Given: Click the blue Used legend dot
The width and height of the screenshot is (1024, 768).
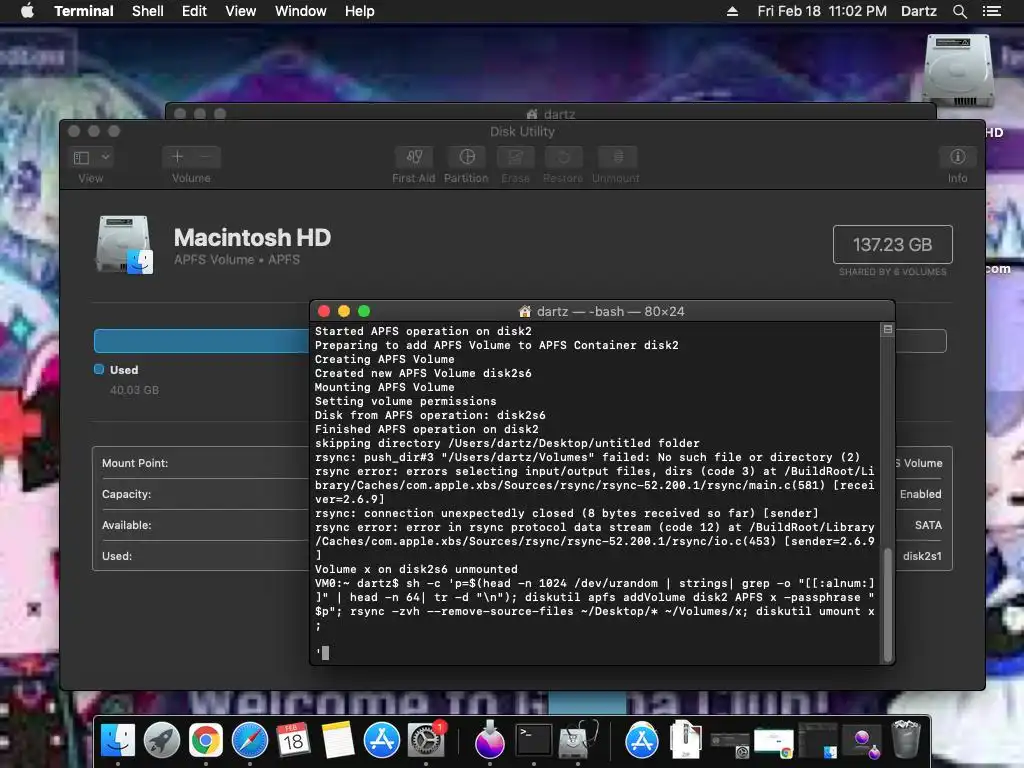Looking at the screenshot, I should pos(99,370).
